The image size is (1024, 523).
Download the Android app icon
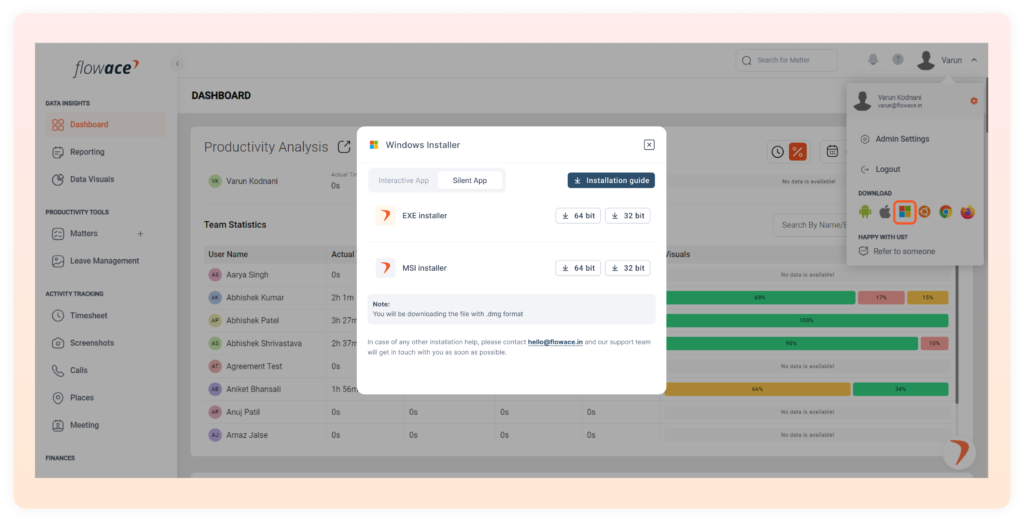click(x=865, y=212)
